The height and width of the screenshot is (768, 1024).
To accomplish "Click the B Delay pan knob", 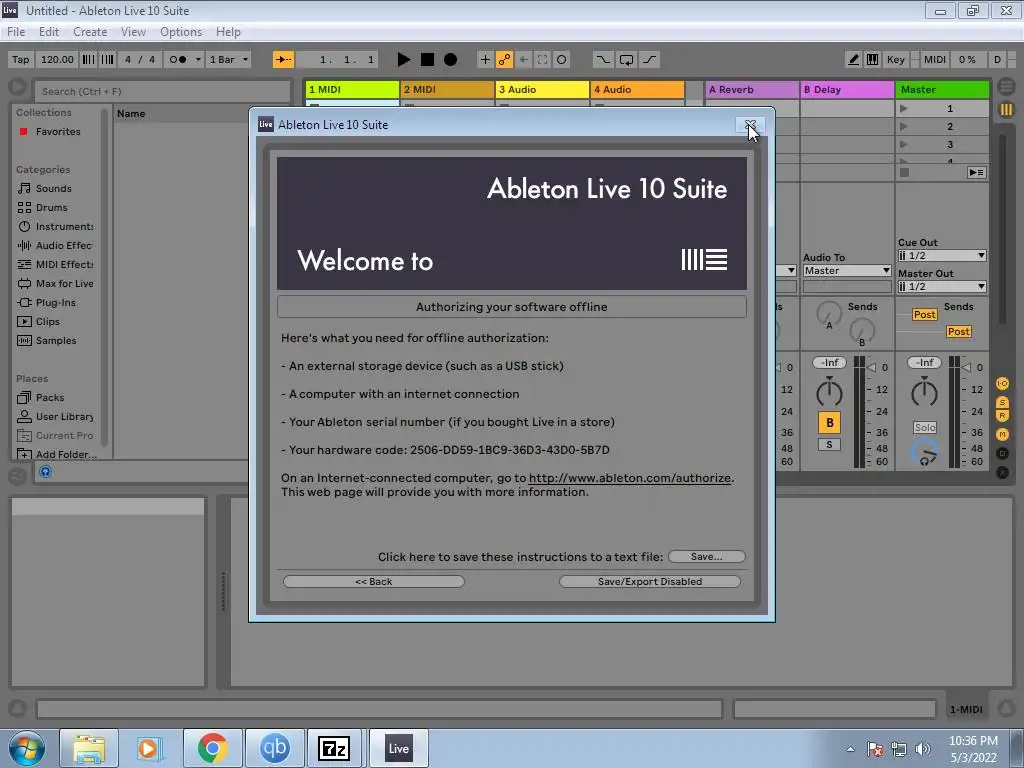I will [x=829, y=392].
